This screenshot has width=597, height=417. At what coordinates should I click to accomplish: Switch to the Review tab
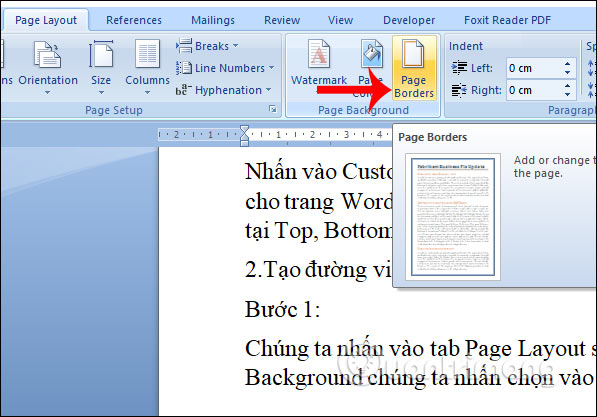click(282, 20)
